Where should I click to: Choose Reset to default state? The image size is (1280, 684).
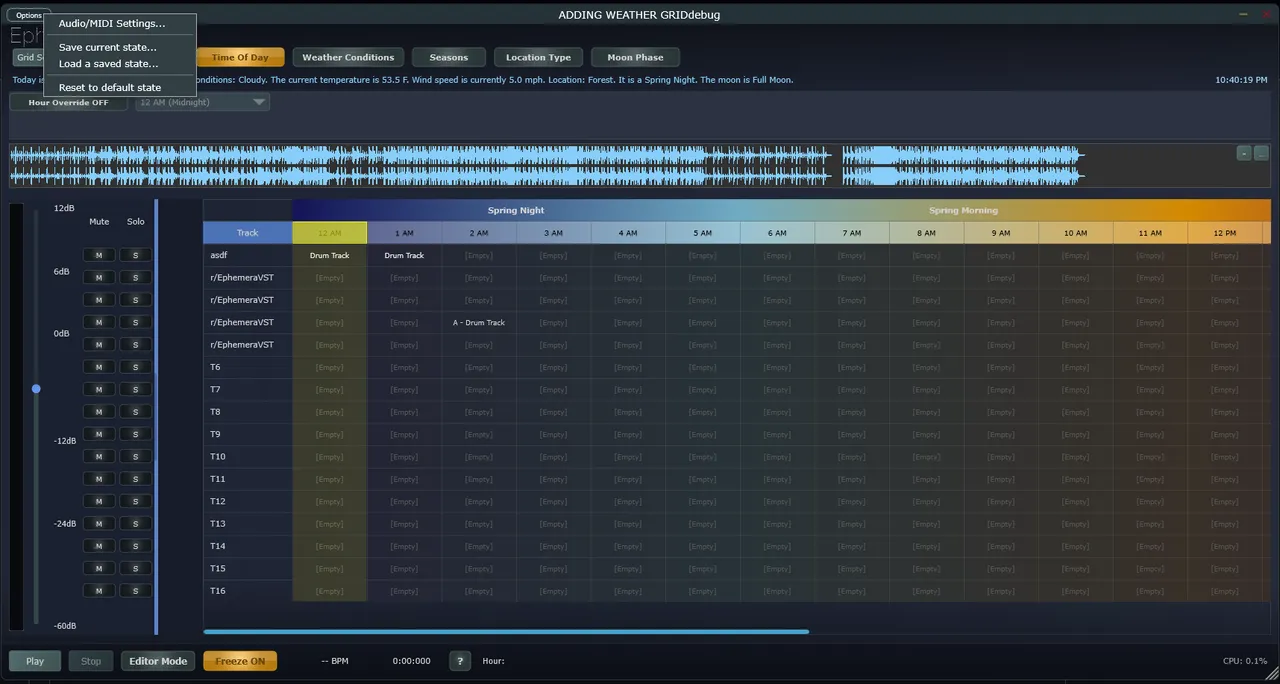(110, 88)
